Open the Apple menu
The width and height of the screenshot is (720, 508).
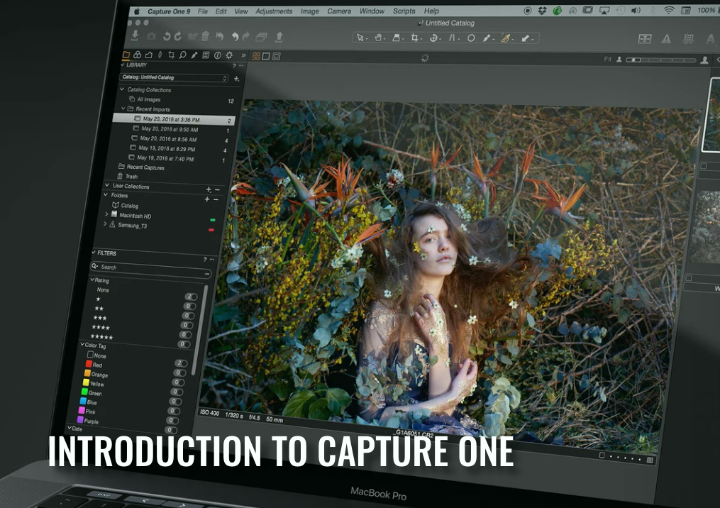click(x=136, y=11)
